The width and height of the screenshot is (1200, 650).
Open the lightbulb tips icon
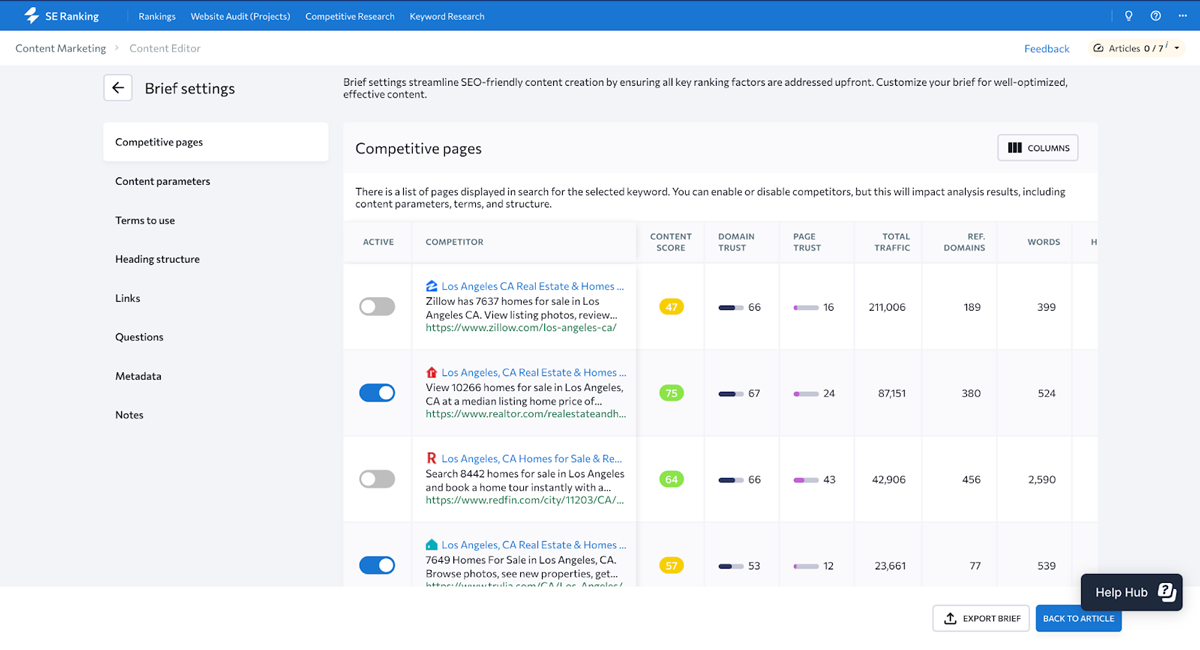coord(1128,16)
